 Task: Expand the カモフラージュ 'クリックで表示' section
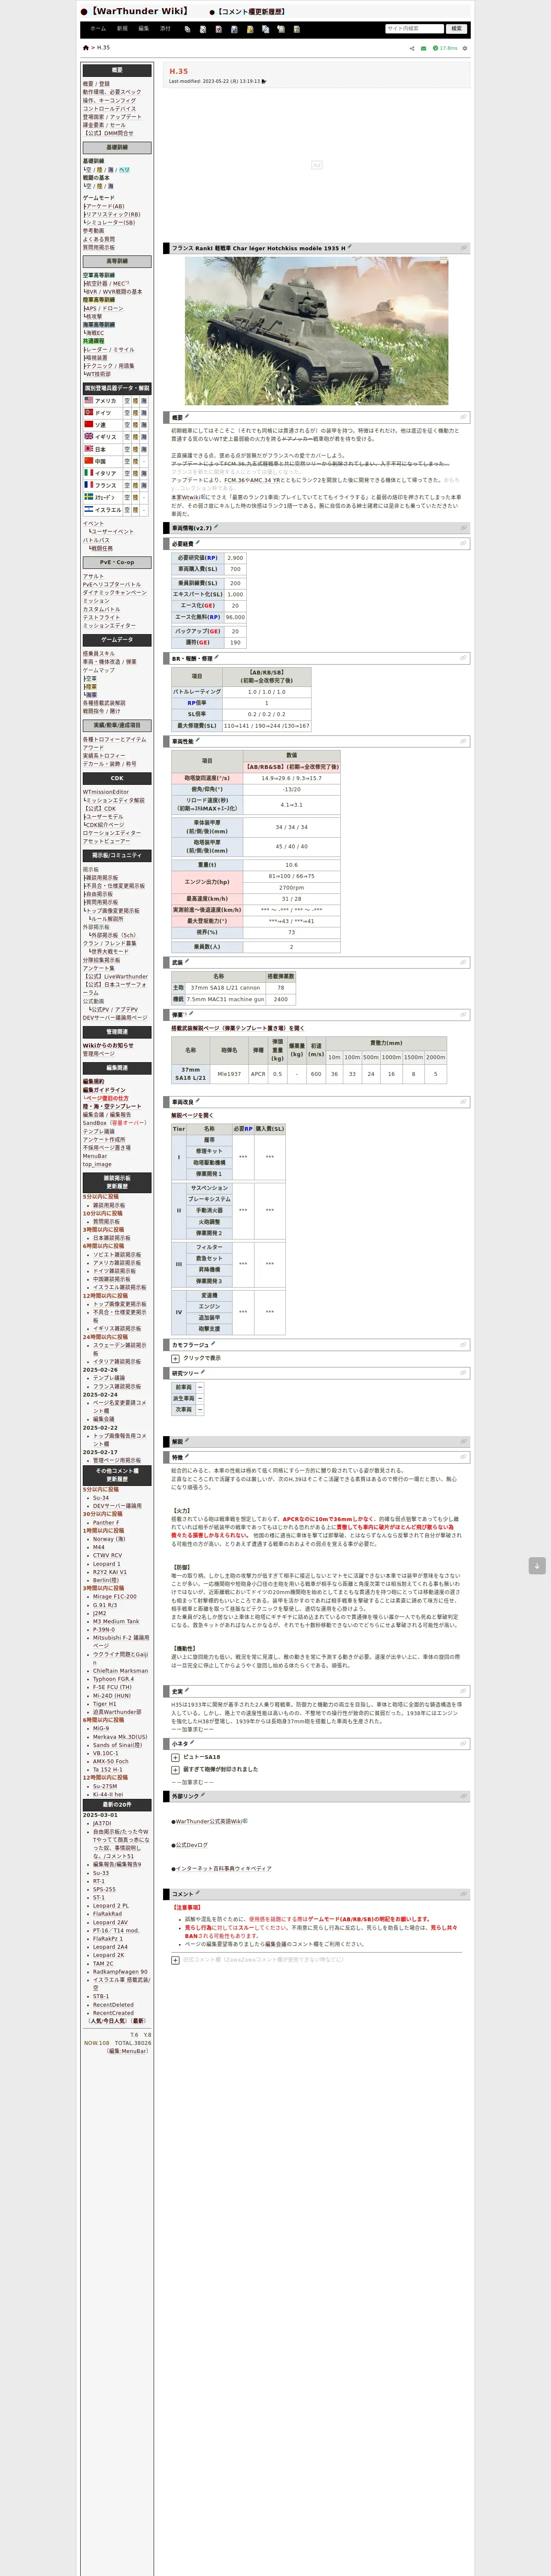[175, 1358]
